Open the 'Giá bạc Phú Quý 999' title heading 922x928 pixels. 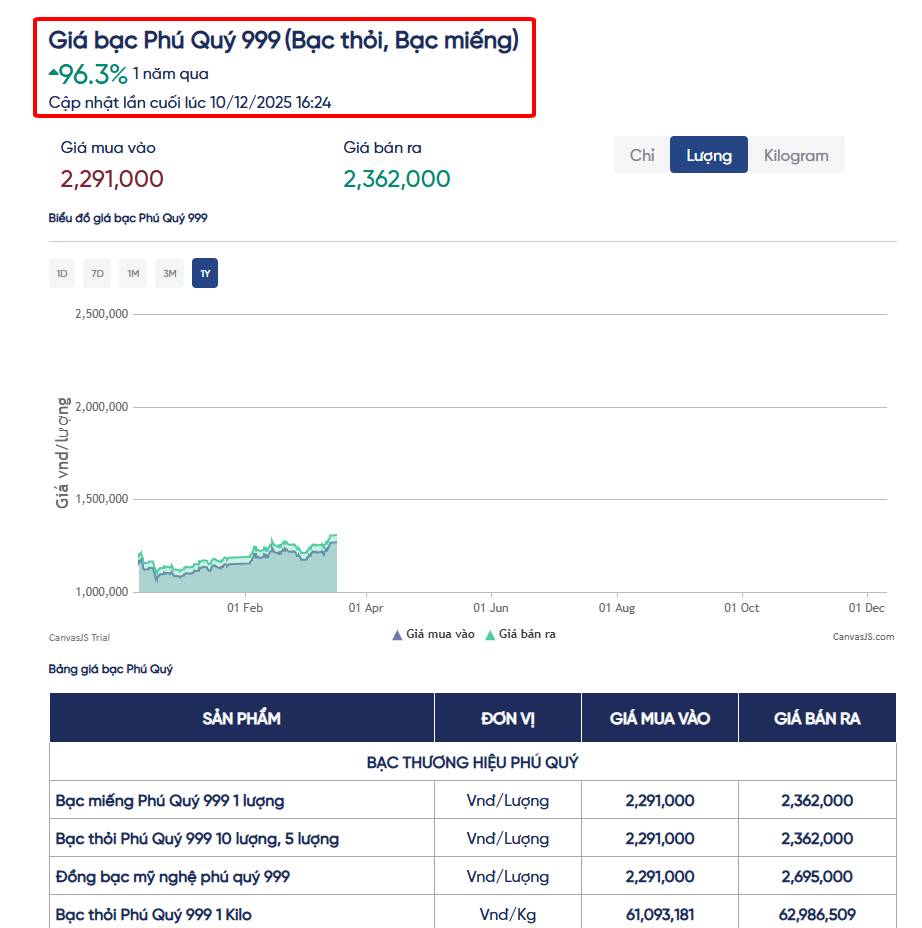pos(283,41)
